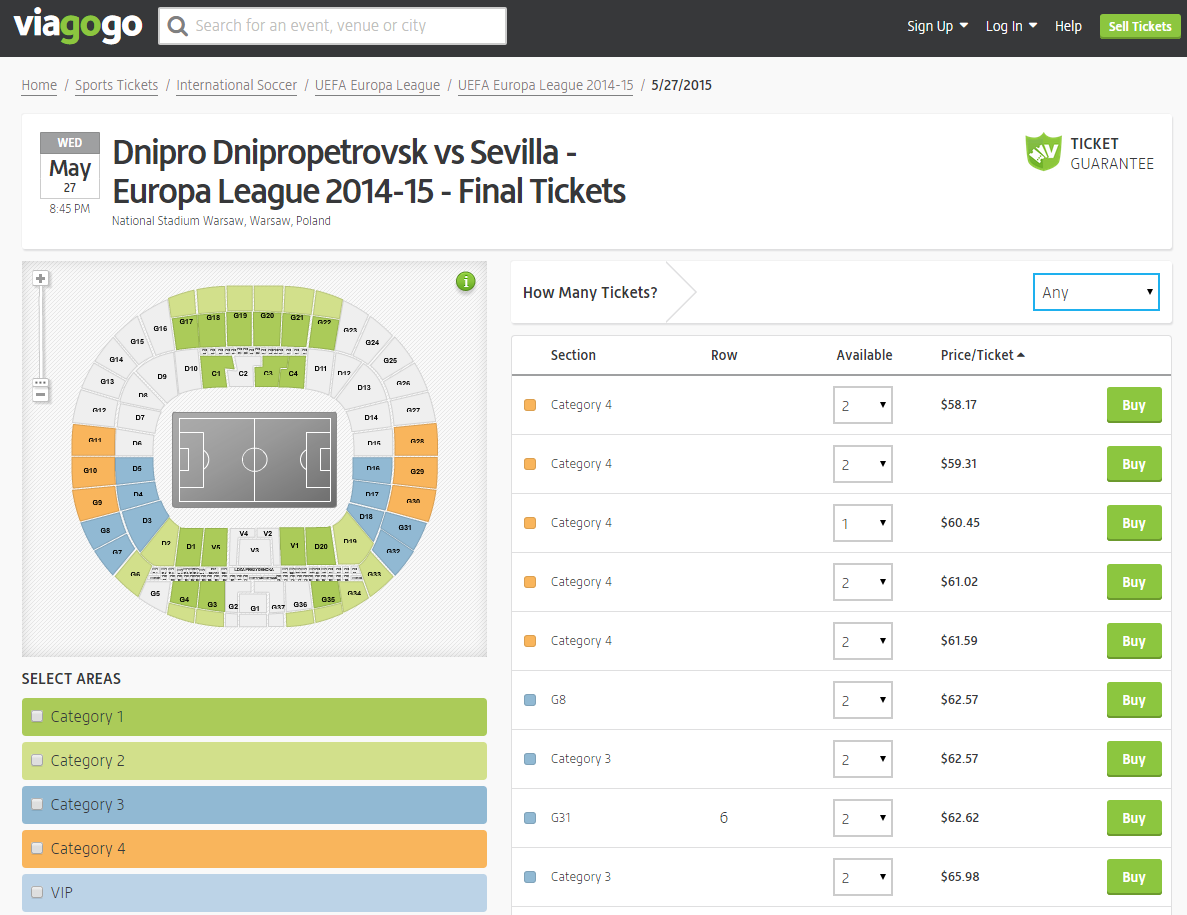This screenshot has width=1187, height=915.
Task: Enable the Category 3 area checkbox
Action: point(37,804)
